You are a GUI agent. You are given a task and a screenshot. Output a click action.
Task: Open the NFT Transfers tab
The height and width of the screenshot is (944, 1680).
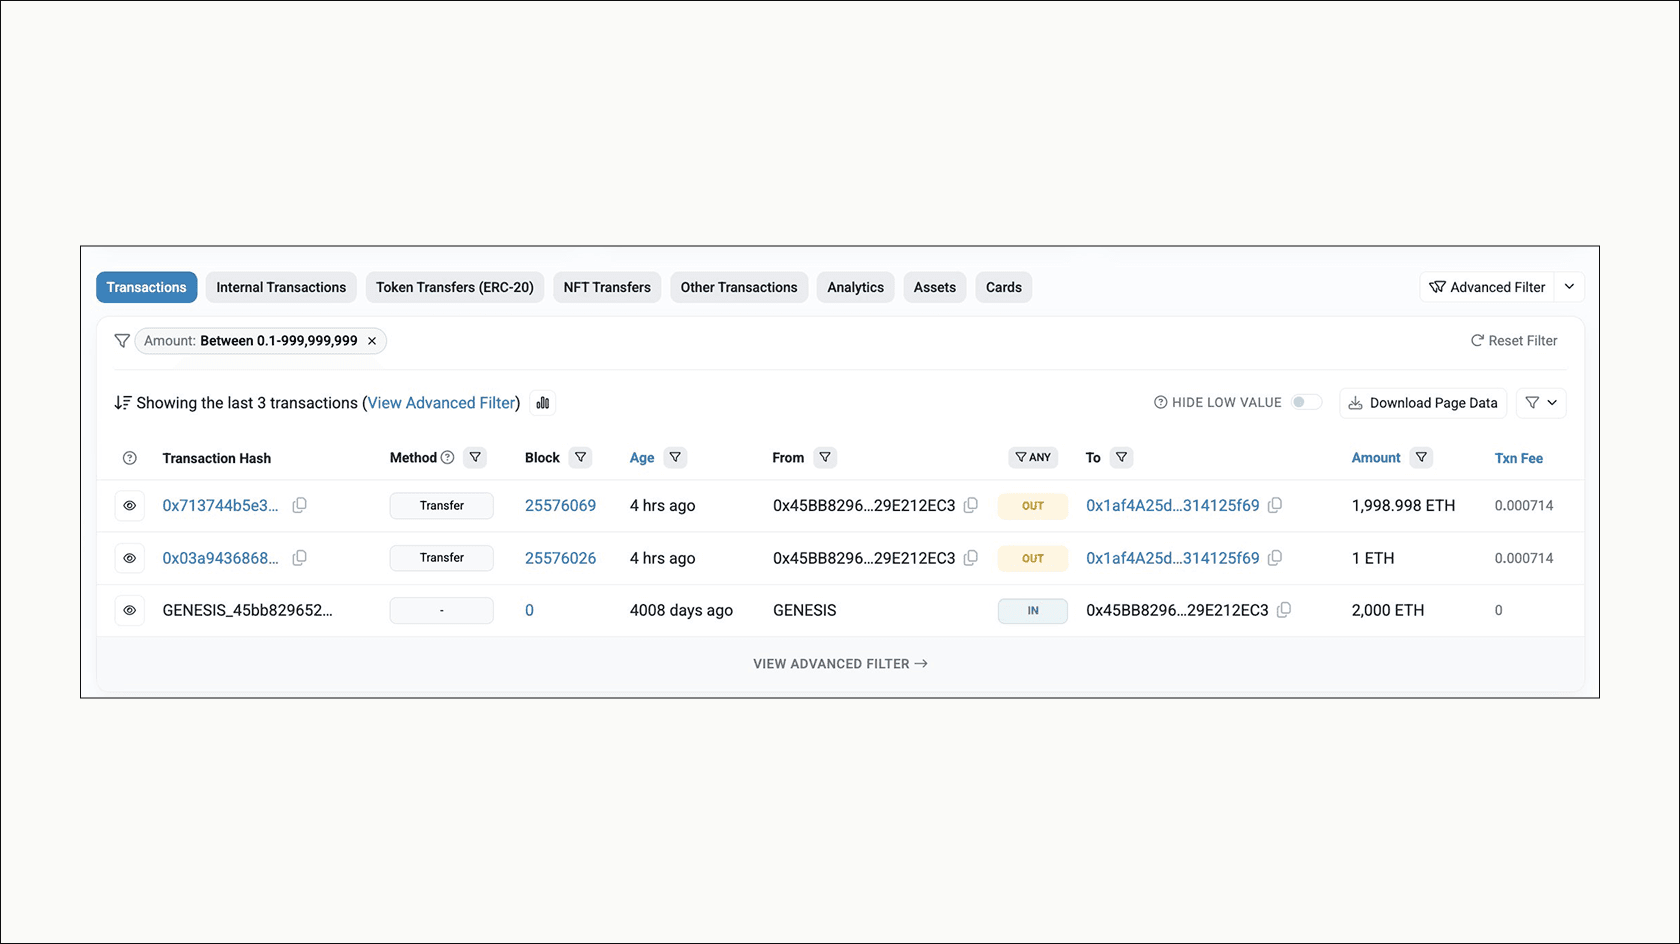607,287
